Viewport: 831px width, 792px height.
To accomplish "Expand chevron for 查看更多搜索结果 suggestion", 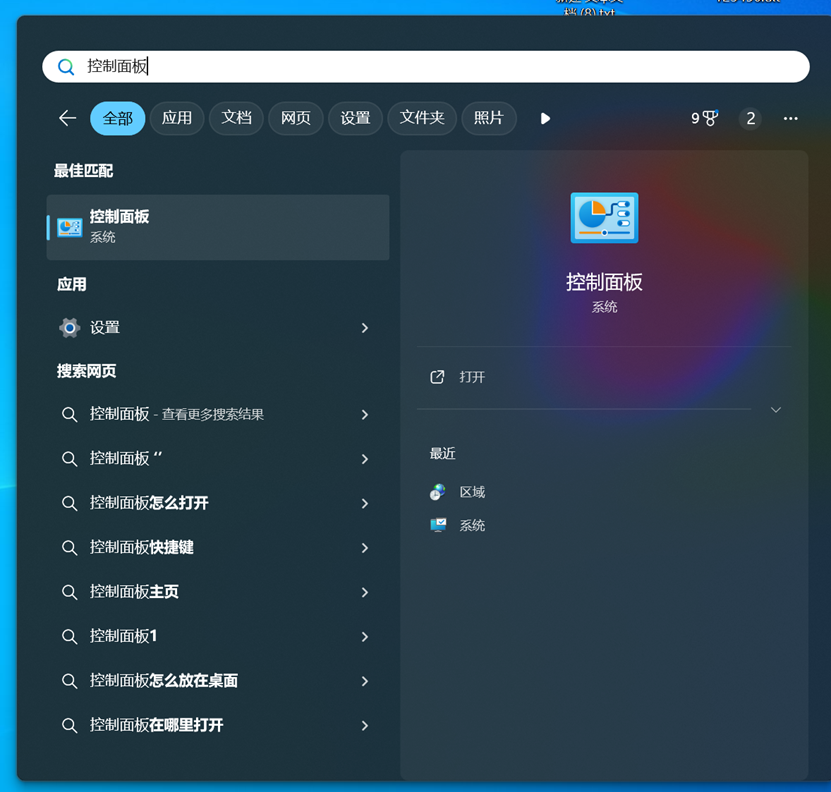I will point(365,415).
